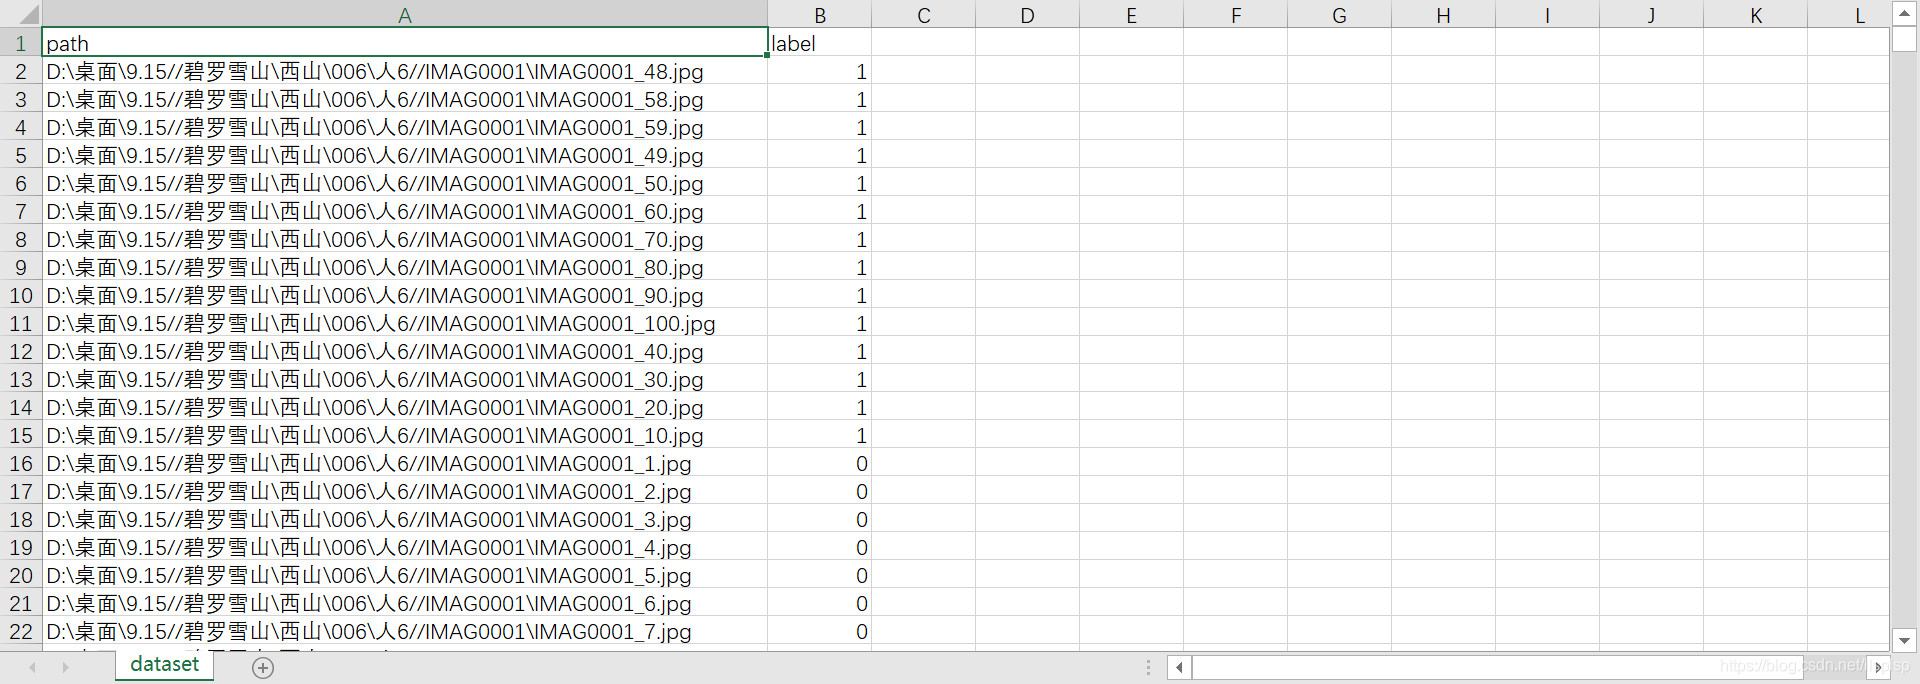
Task: Select column J header
Action: pos(1652,14)
